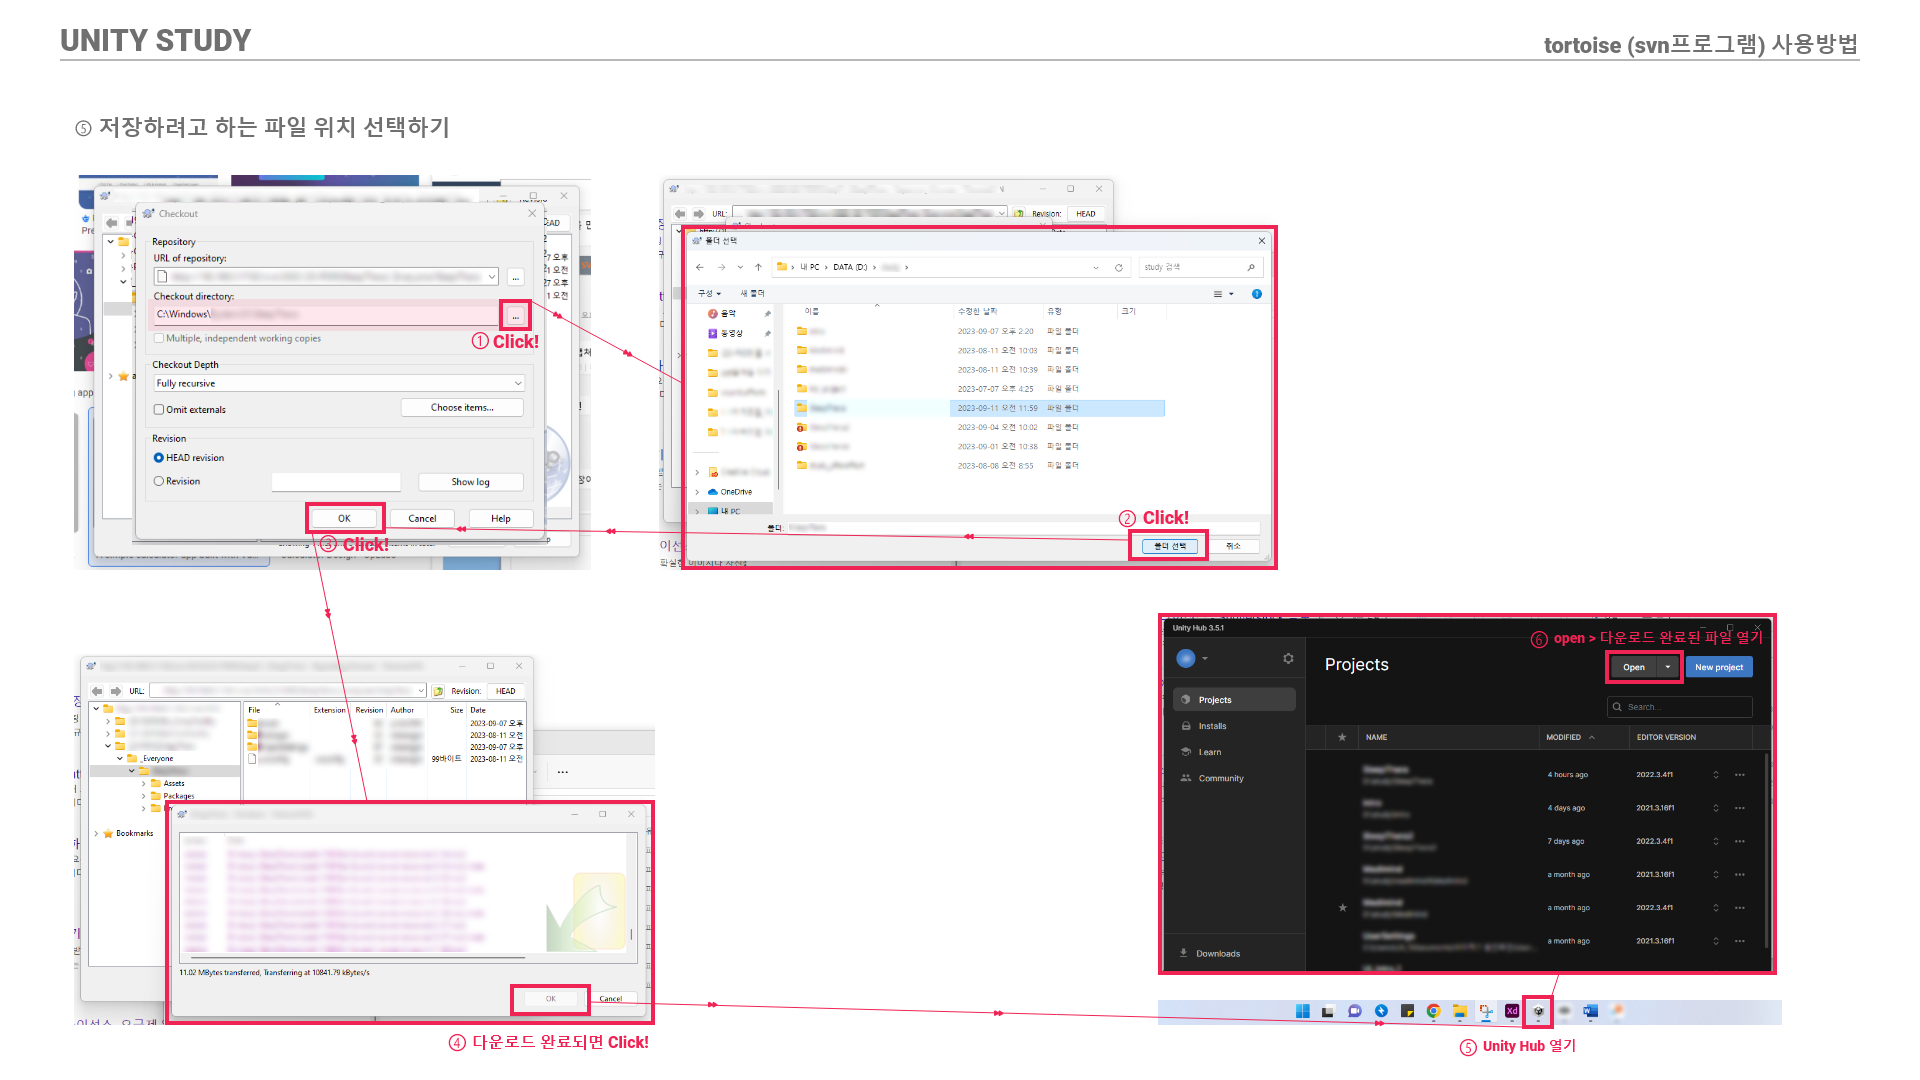Open the Downloads panel in Unity Hub
The width and height of the screenshot is (1920, 1080).
pyautogui.click(x=1217, y=953)
